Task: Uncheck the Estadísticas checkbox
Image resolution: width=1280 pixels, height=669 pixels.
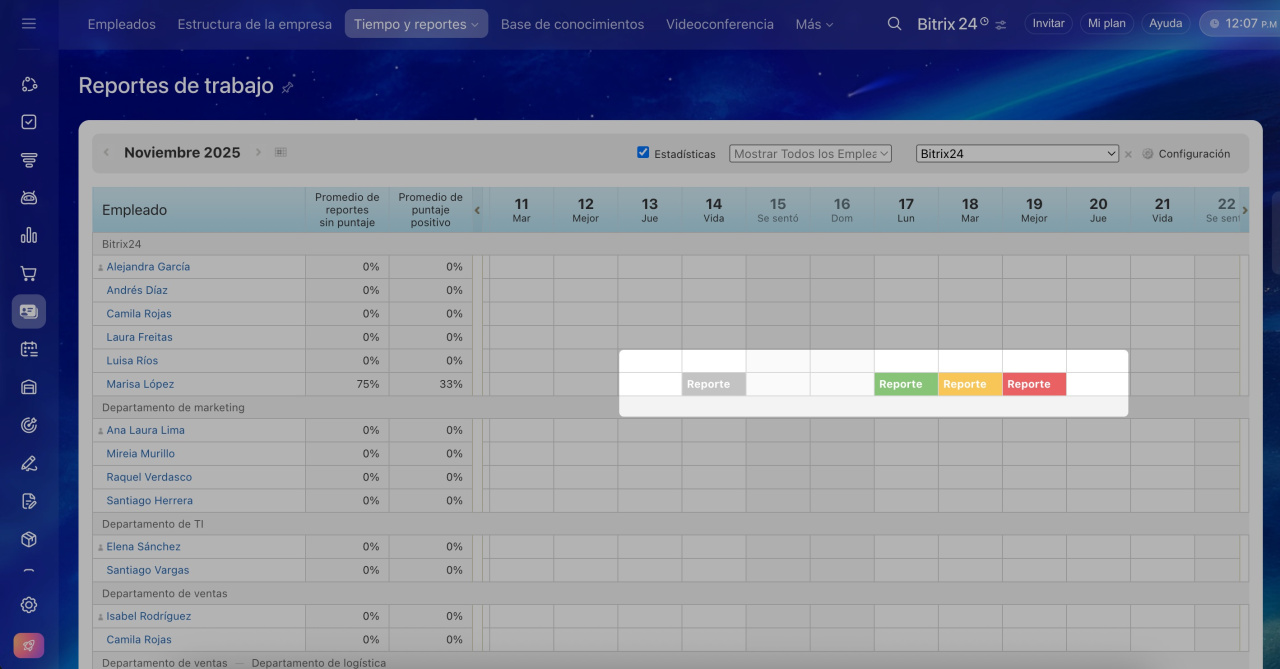Action: click(643, 153)
